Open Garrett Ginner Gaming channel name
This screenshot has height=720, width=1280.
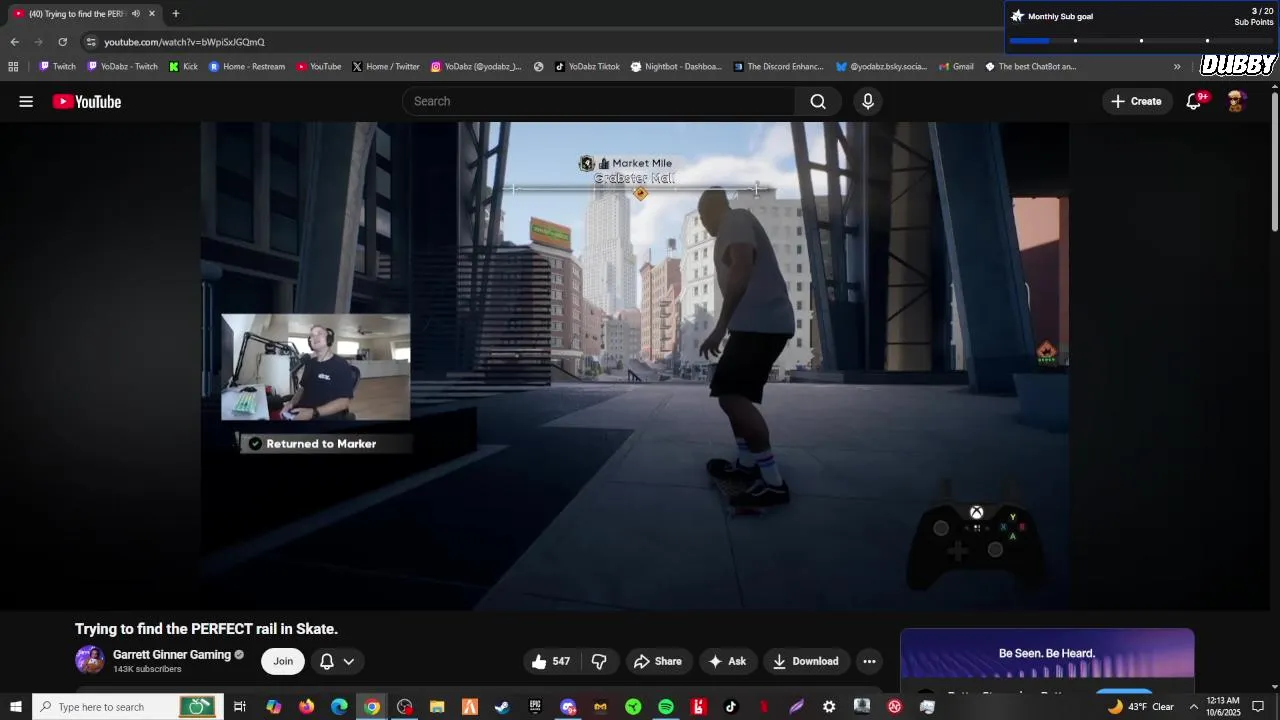[x=172, y=655]
